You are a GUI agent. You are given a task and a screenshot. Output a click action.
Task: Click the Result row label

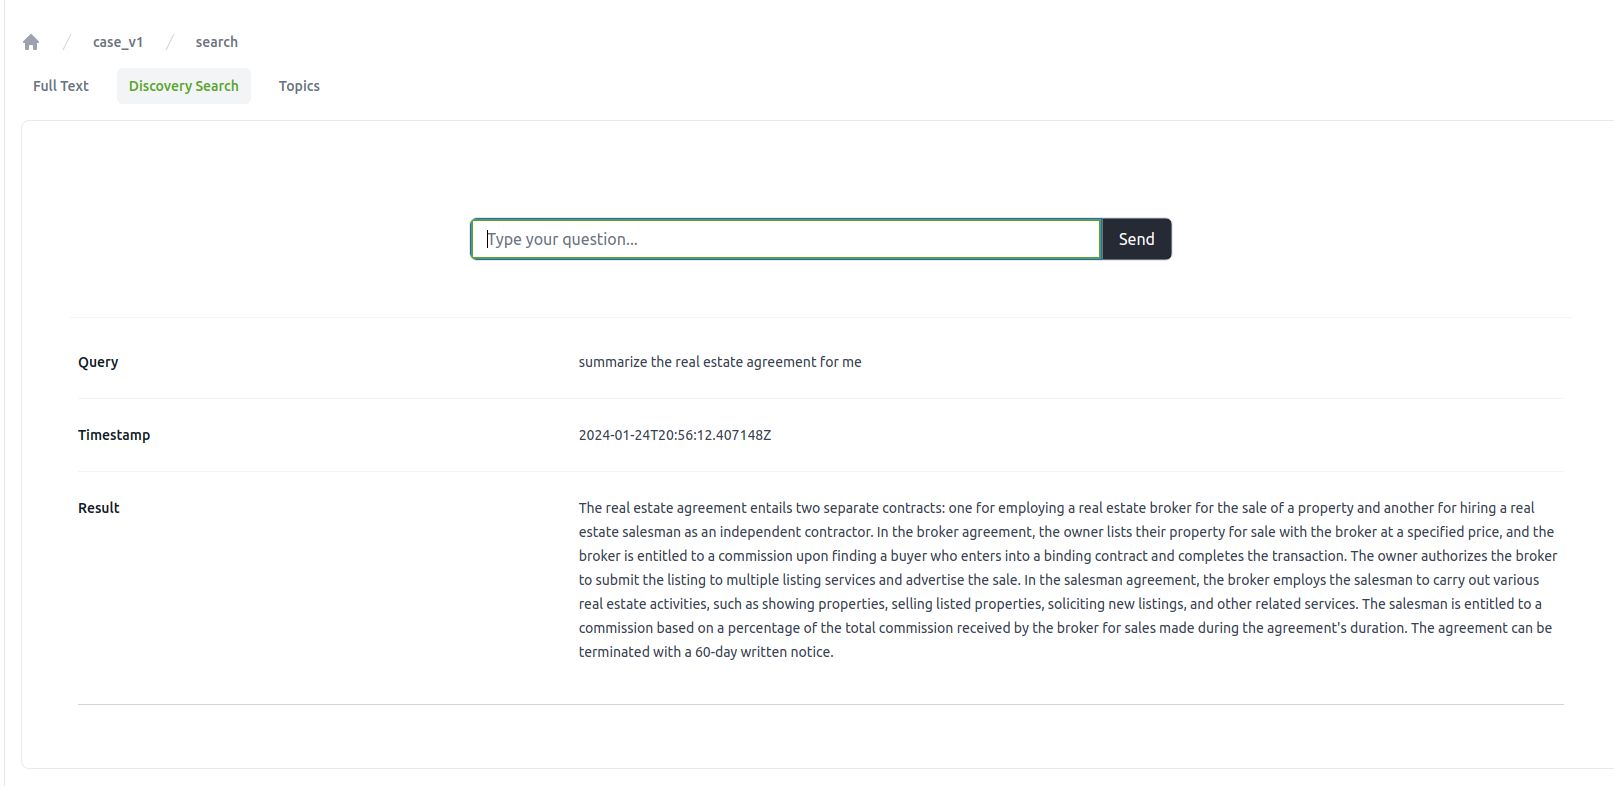click(99, 508)
